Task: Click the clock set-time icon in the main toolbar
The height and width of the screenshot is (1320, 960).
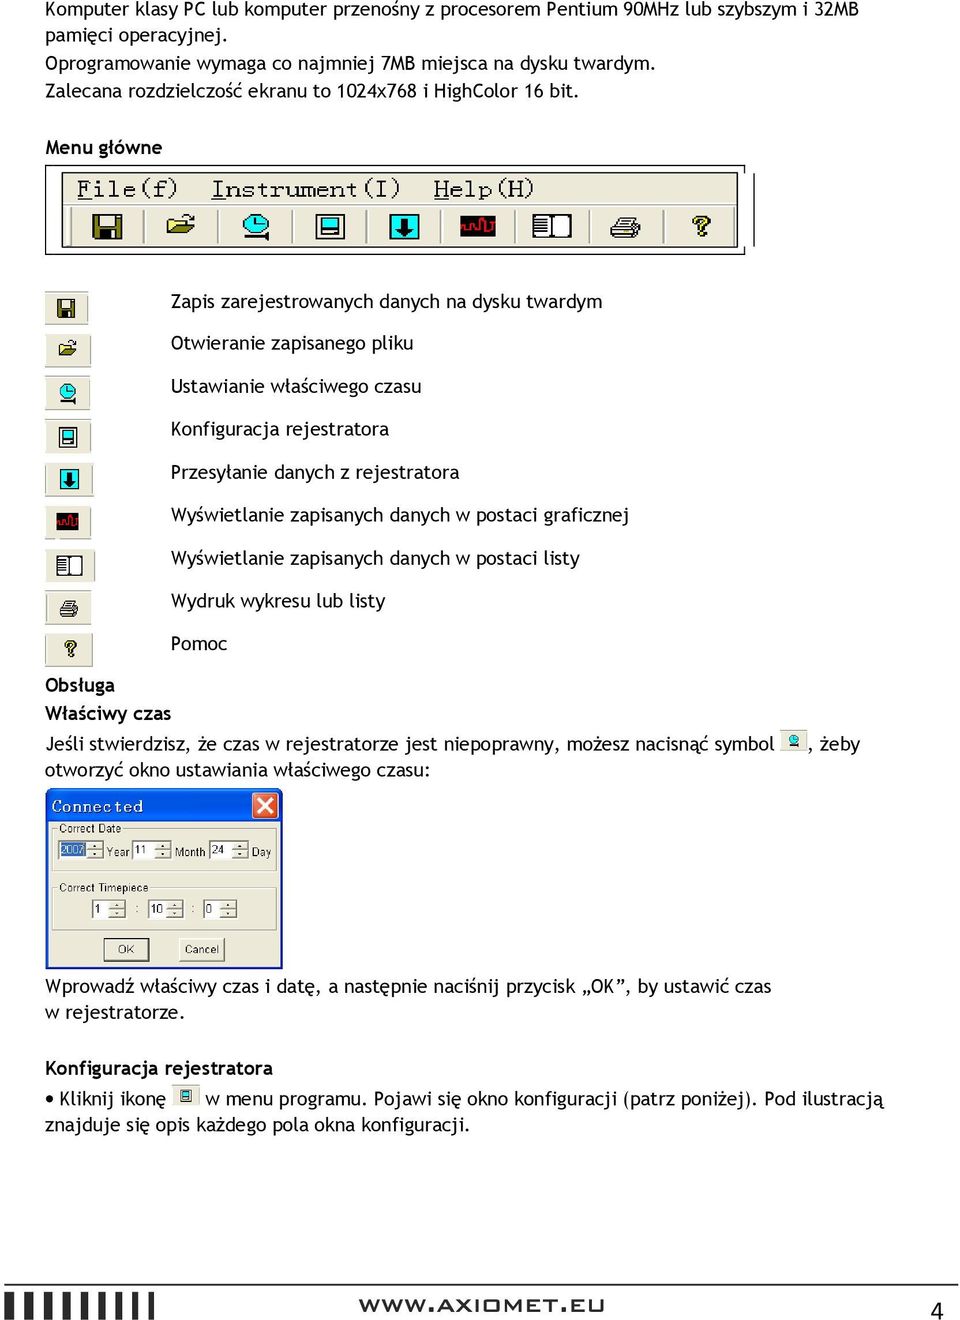Action: [256, 226]
